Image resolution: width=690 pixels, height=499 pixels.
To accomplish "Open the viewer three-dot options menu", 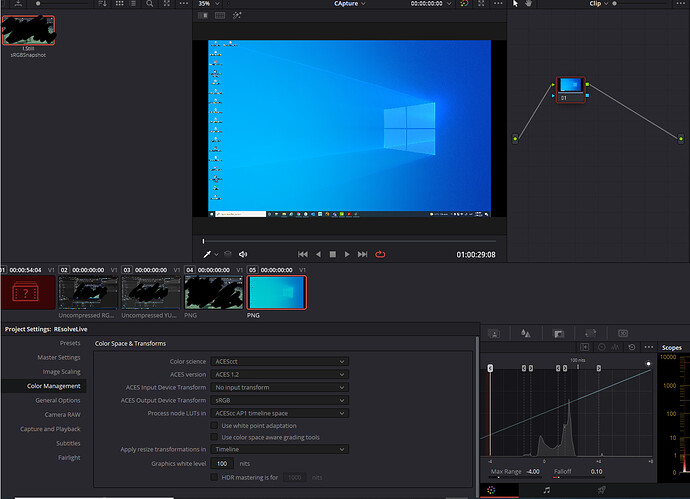I will 498,4.
